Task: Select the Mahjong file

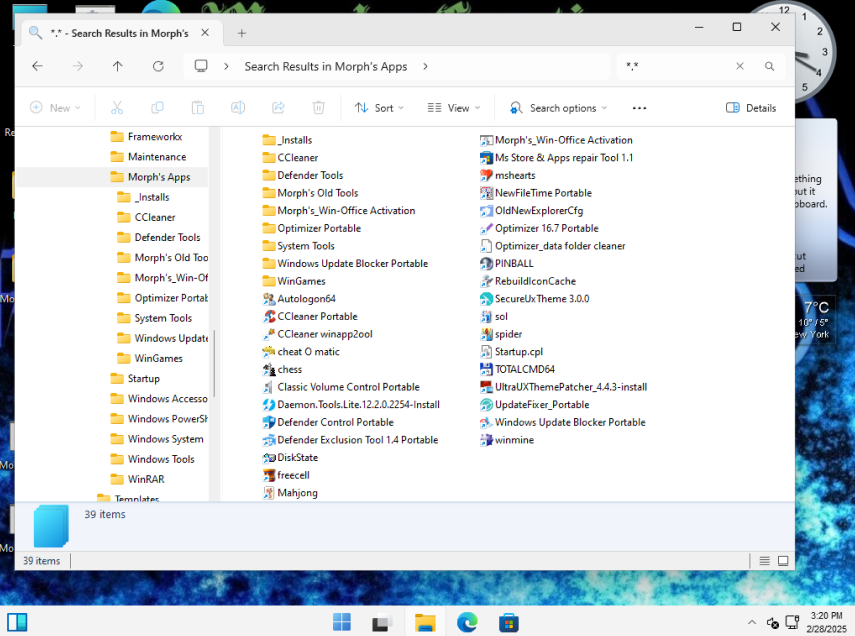Action: click(290, 493)
